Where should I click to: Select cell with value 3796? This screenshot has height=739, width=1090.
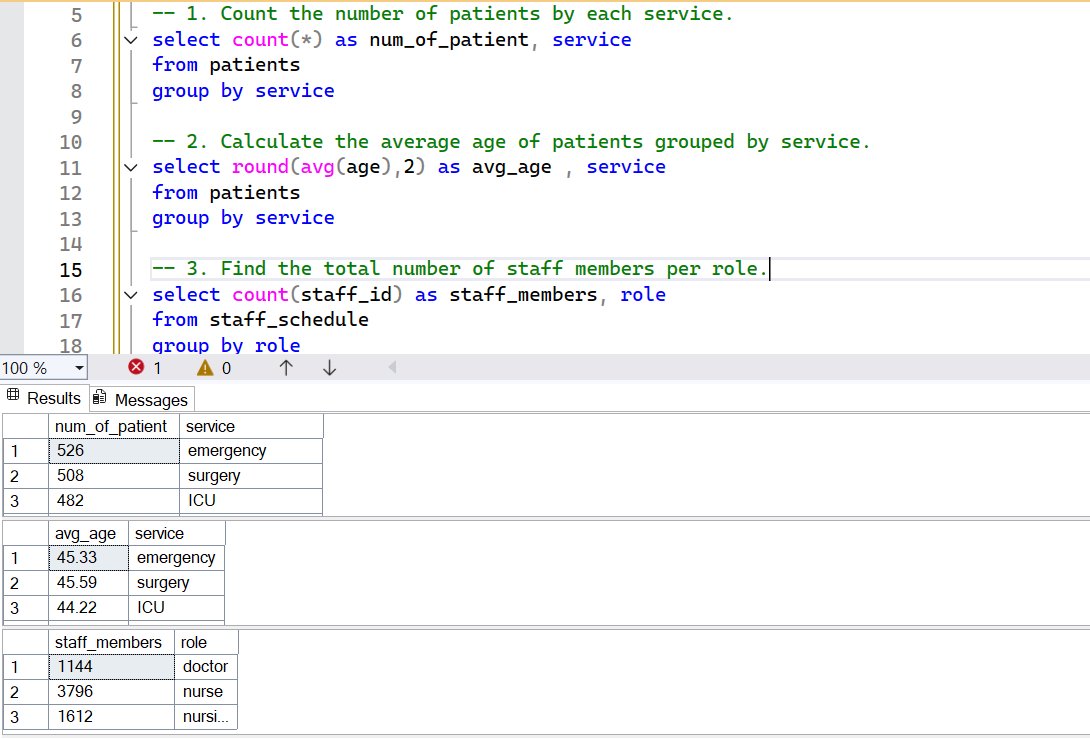[x=111, y=692]
